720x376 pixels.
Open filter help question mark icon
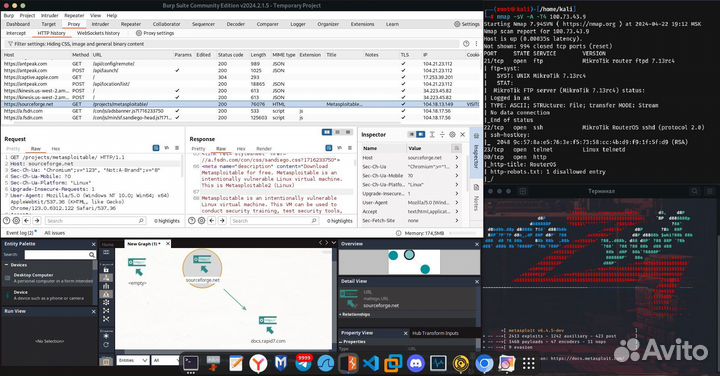pos(466,44)
